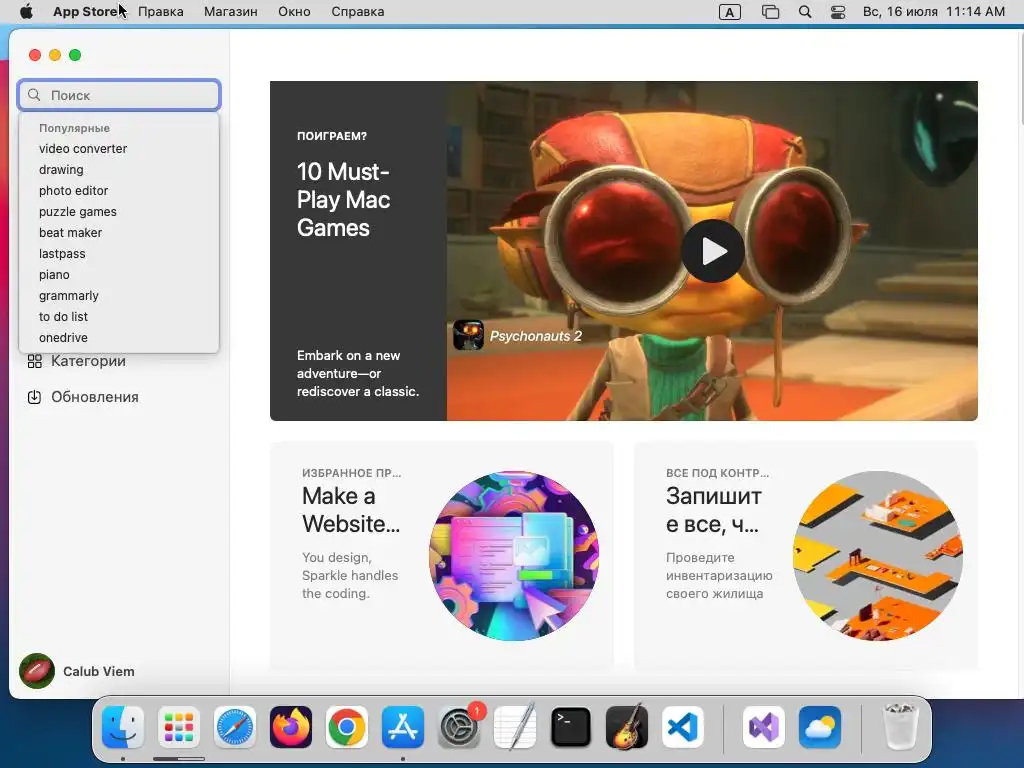1024x768 pixels.
Task: Open Terminal from the dock
Action: tap(571, 727)
